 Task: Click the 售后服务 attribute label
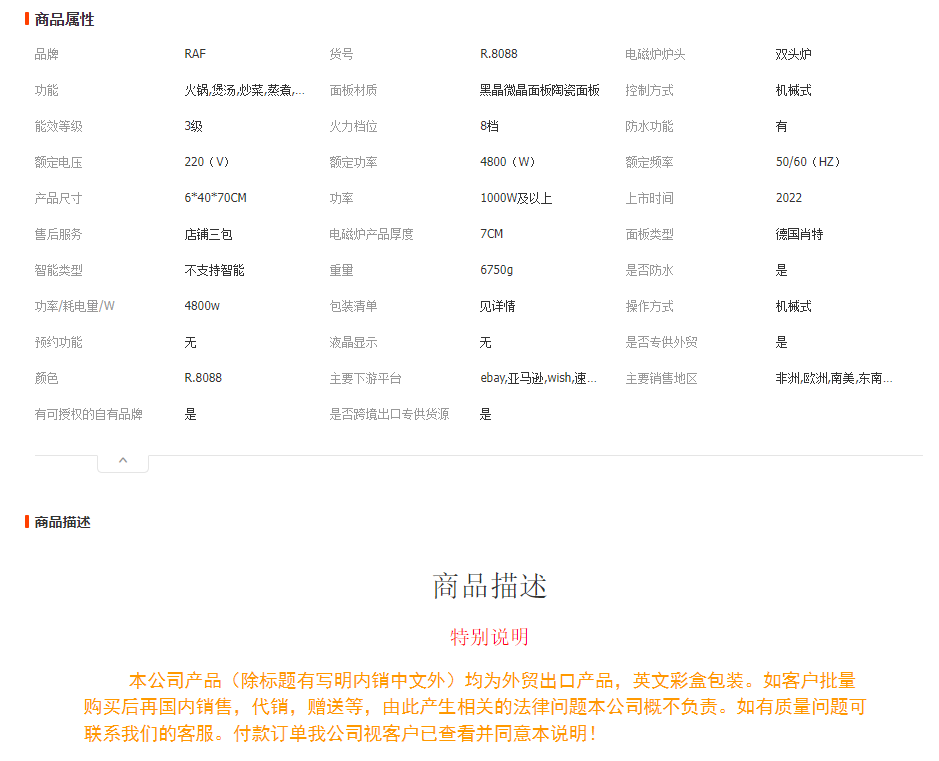click(59, 234)
